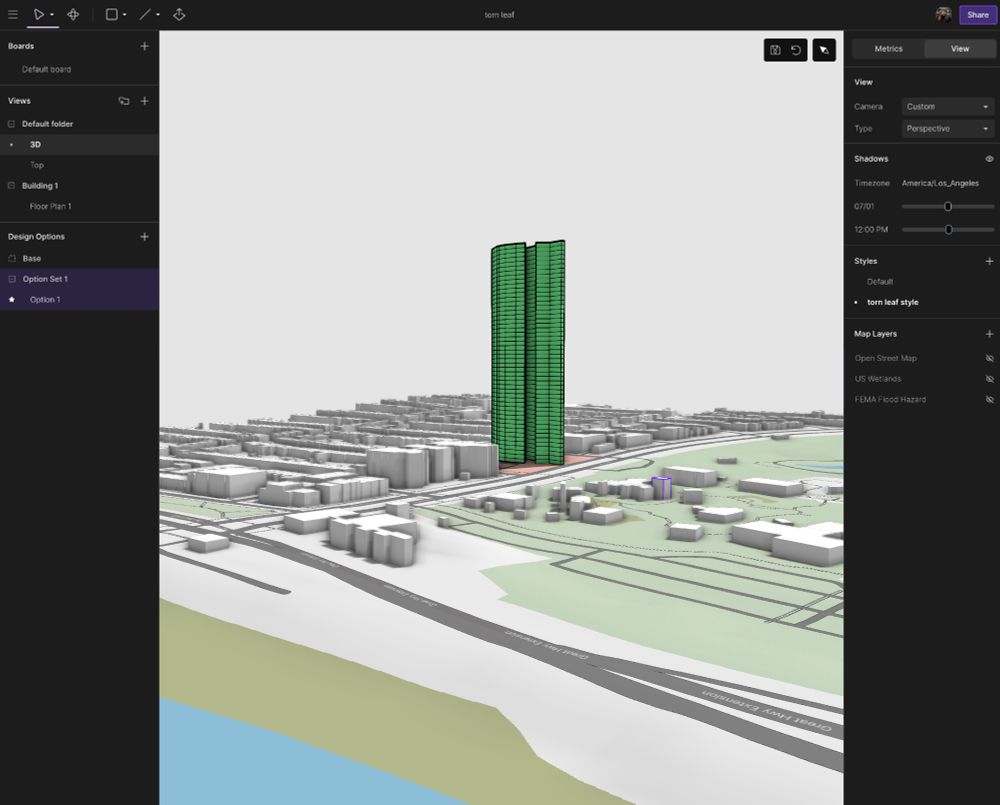Add a new board with the plus icon
1000x805 pixels.
point(145,46)
